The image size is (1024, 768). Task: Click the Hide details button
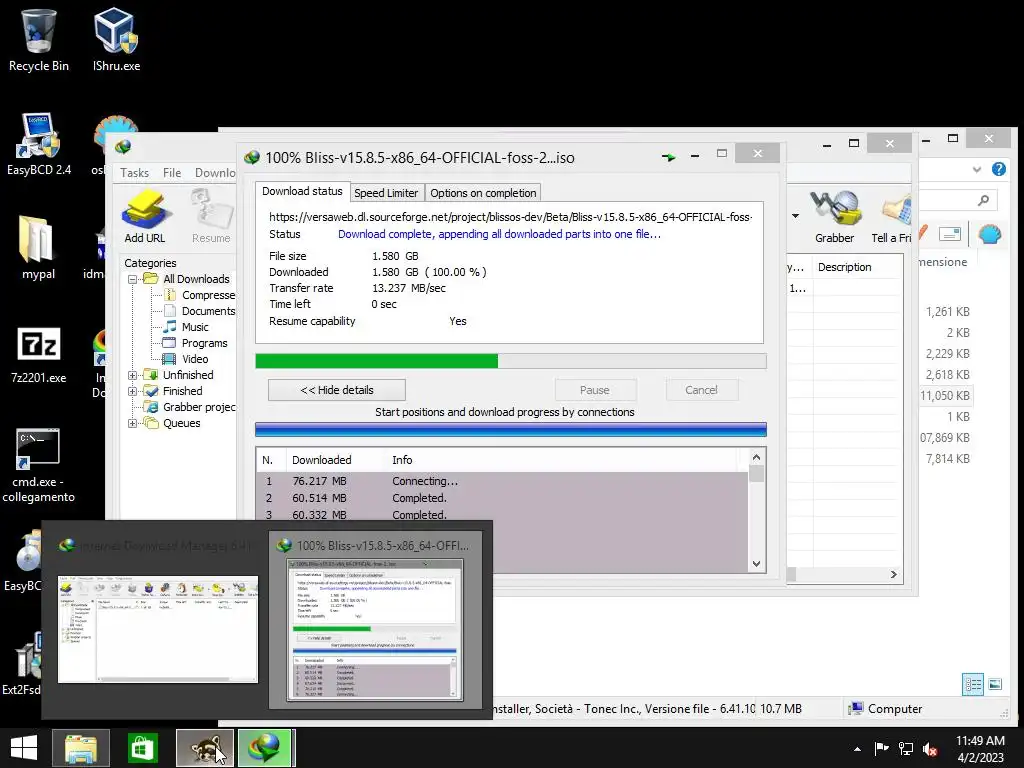(336, 390)
